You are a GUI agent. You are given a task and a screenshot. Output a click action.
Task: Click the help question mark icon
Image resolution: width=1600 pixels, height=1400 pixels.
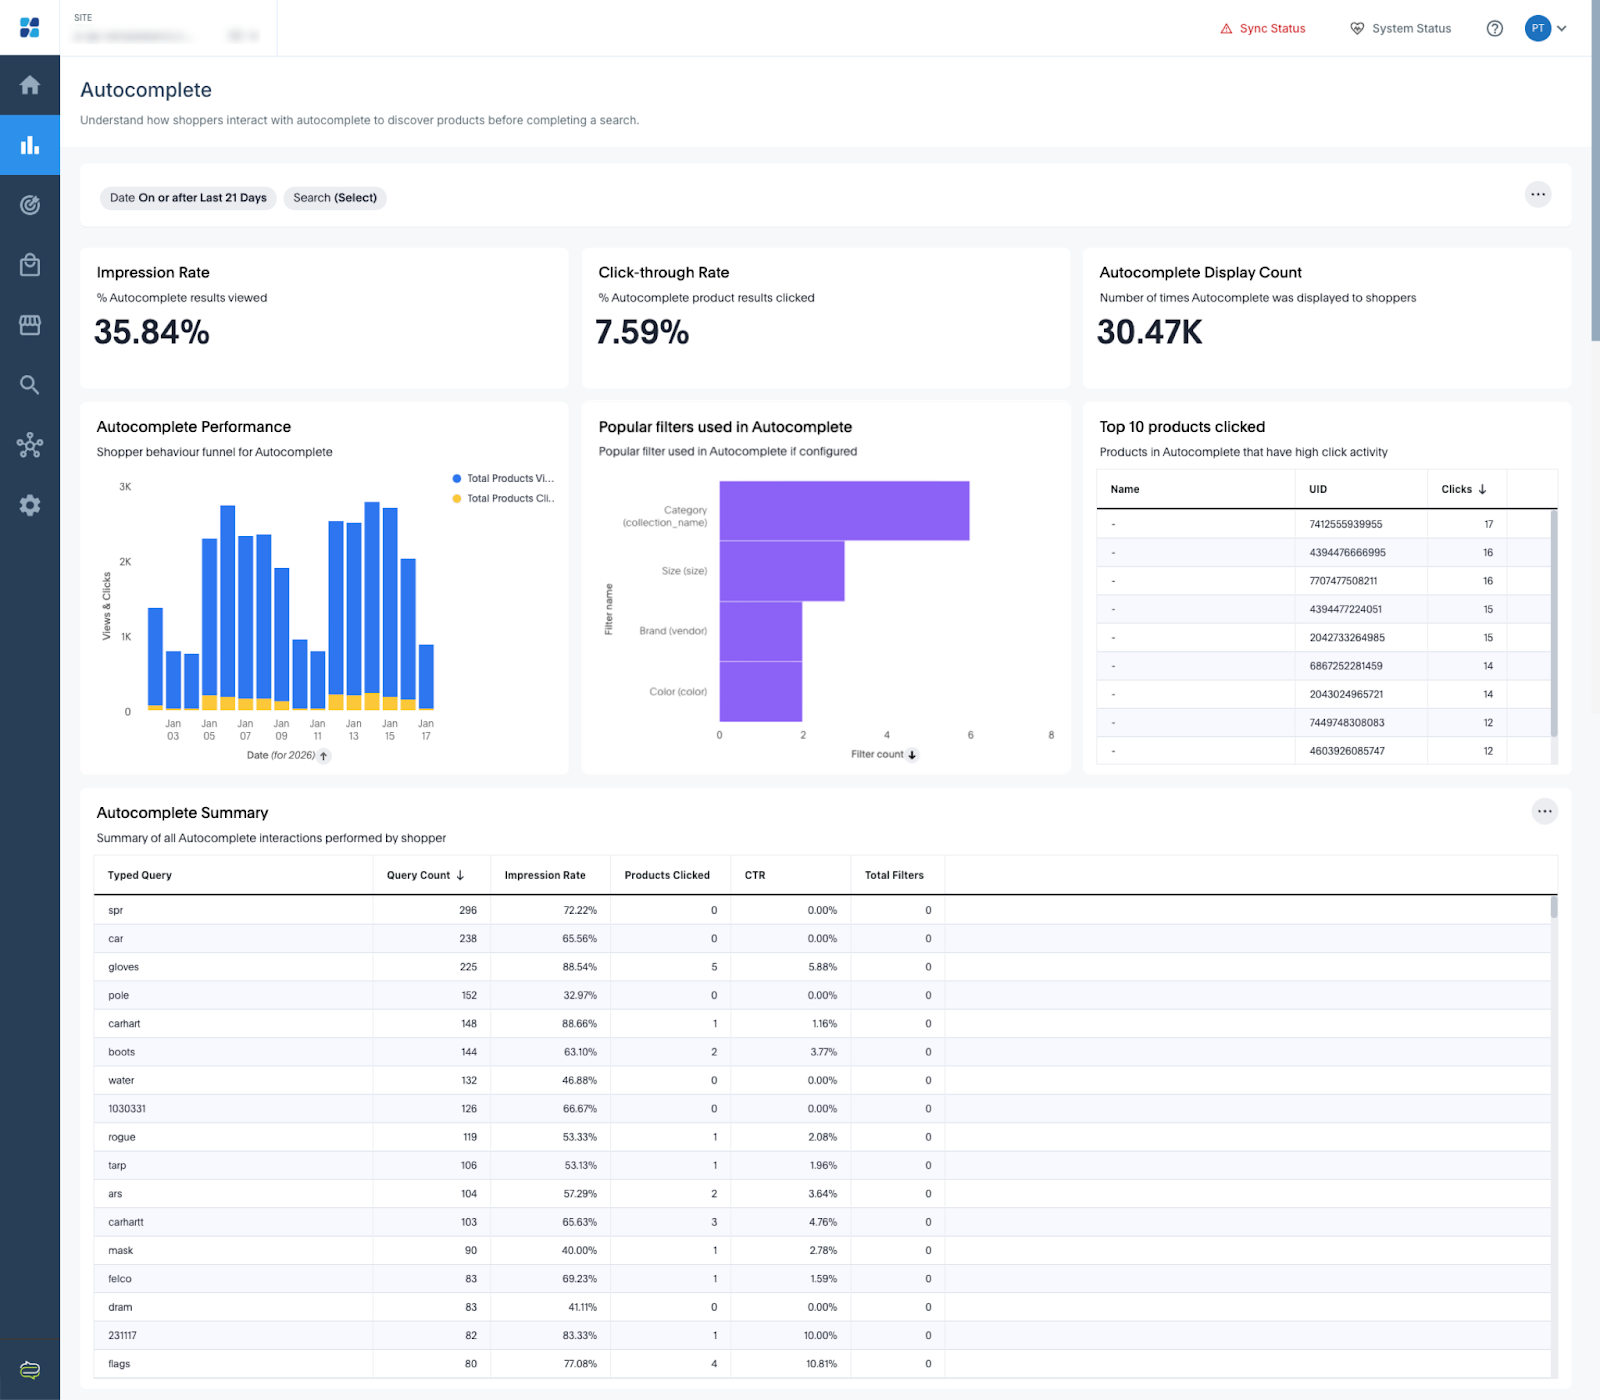[x=1494, y=28]
